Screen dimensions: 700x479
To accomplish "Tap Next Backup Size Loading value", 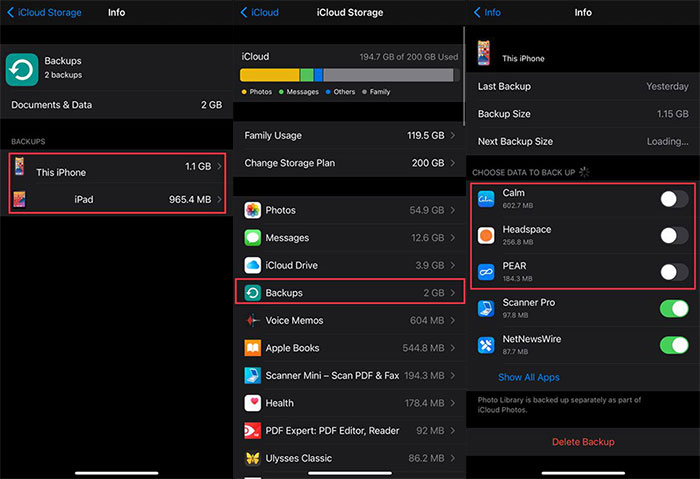I will 667,142.
